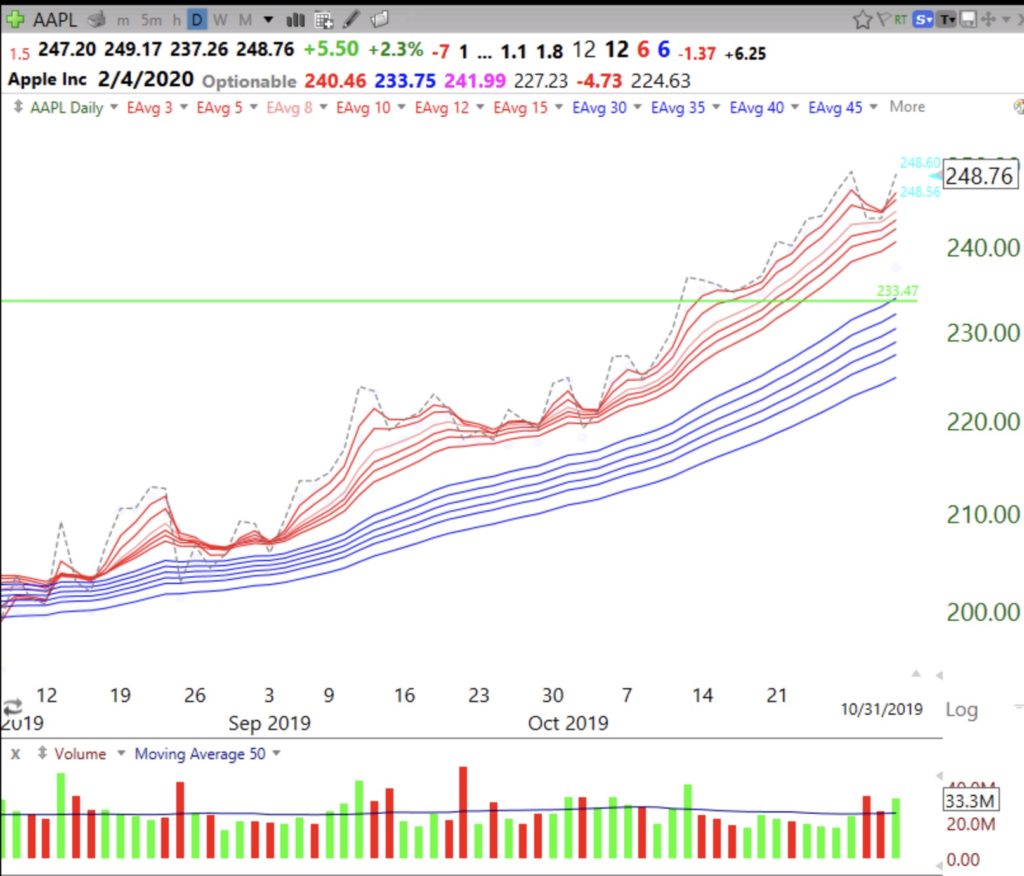
Task: Open the EAvg 5 dropdown
Action: [253, 106]
